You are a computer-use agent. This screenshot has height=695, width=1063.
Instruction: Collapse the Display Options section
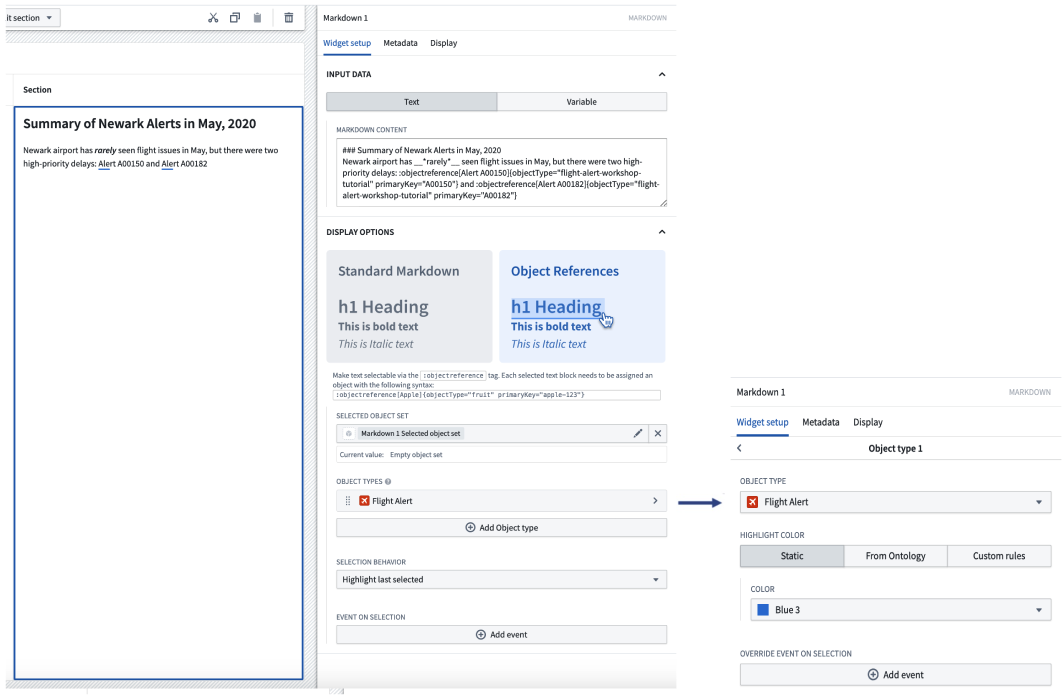(x=662, y=232)
